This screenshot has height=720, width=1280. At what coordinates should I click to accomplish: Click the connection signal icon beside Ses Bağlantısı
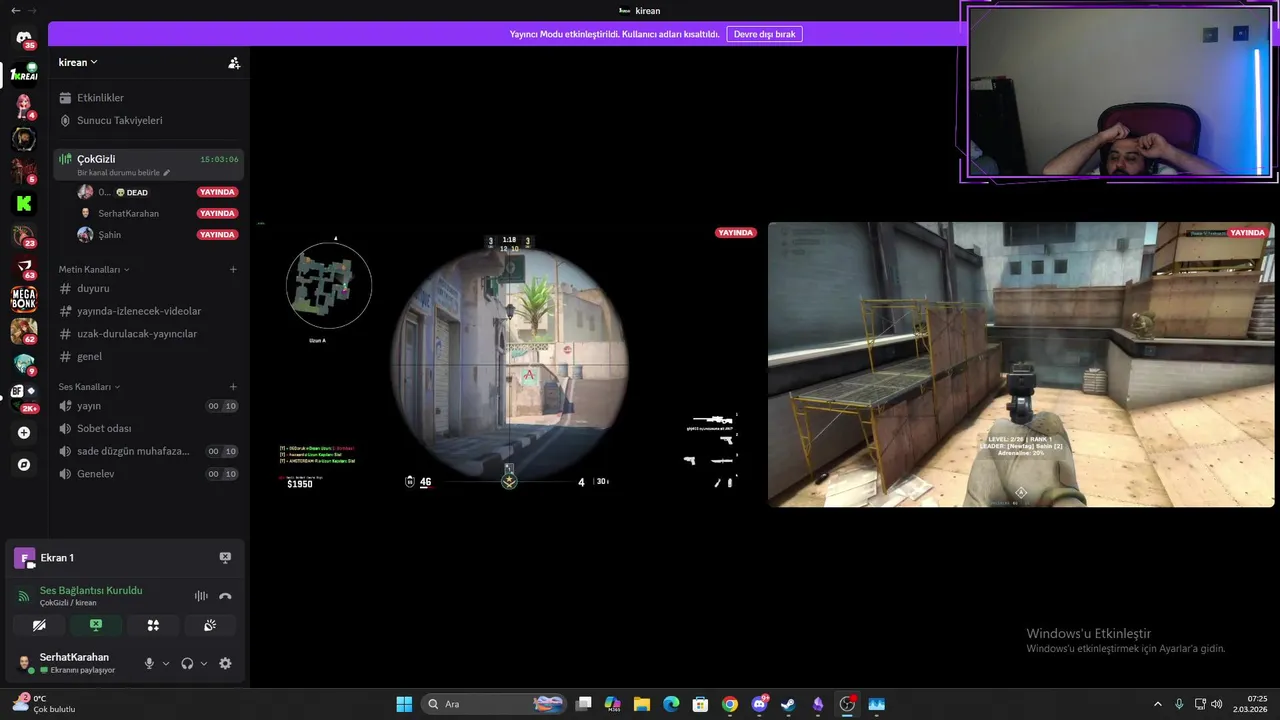pyautogui.click(x=23, y=596)
